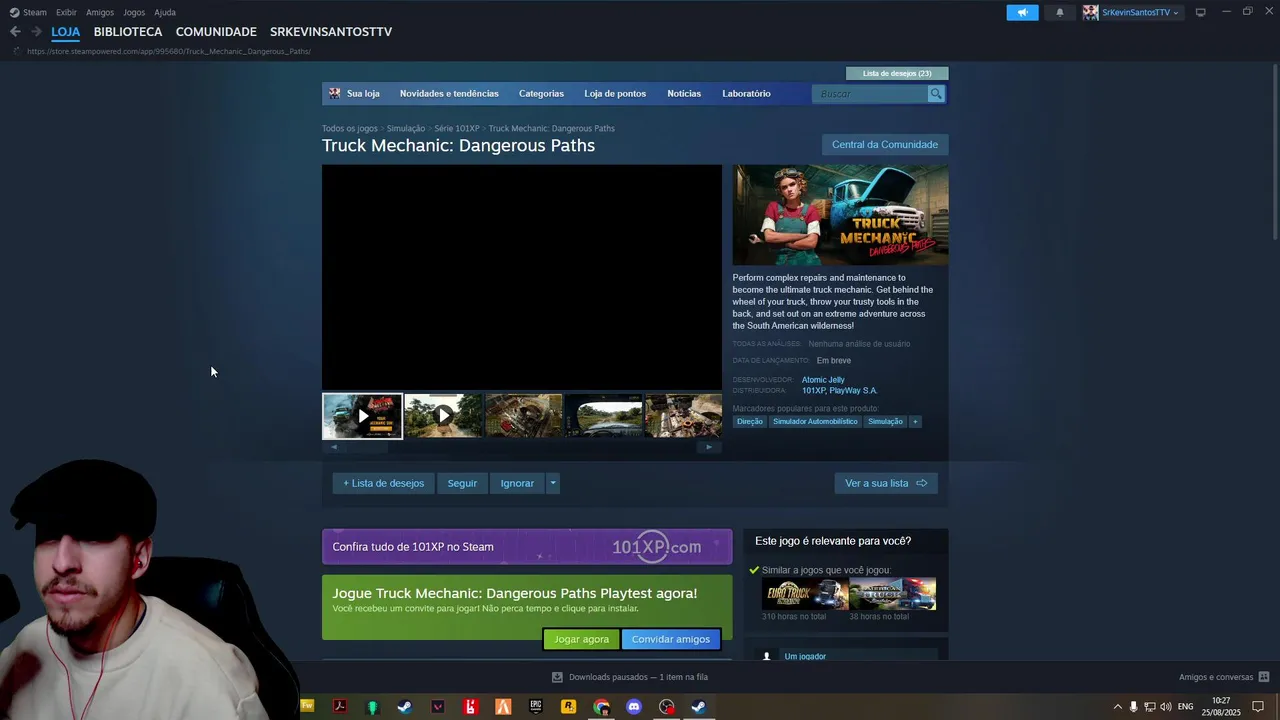Open Windows notification center icon
Viewport: 1280px width, 720px height.
click(1258, 707)
